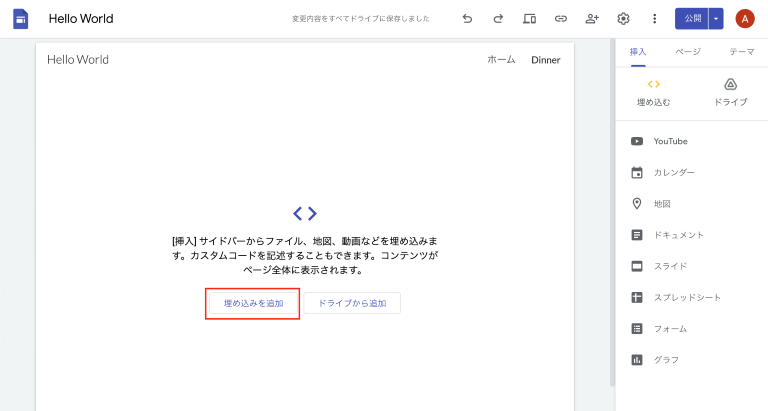The height and width of the screenshot is (411, 768).
Task: Expand the publish button dropdown arrow
Action: pyautogui.click(x=716, y=18)
